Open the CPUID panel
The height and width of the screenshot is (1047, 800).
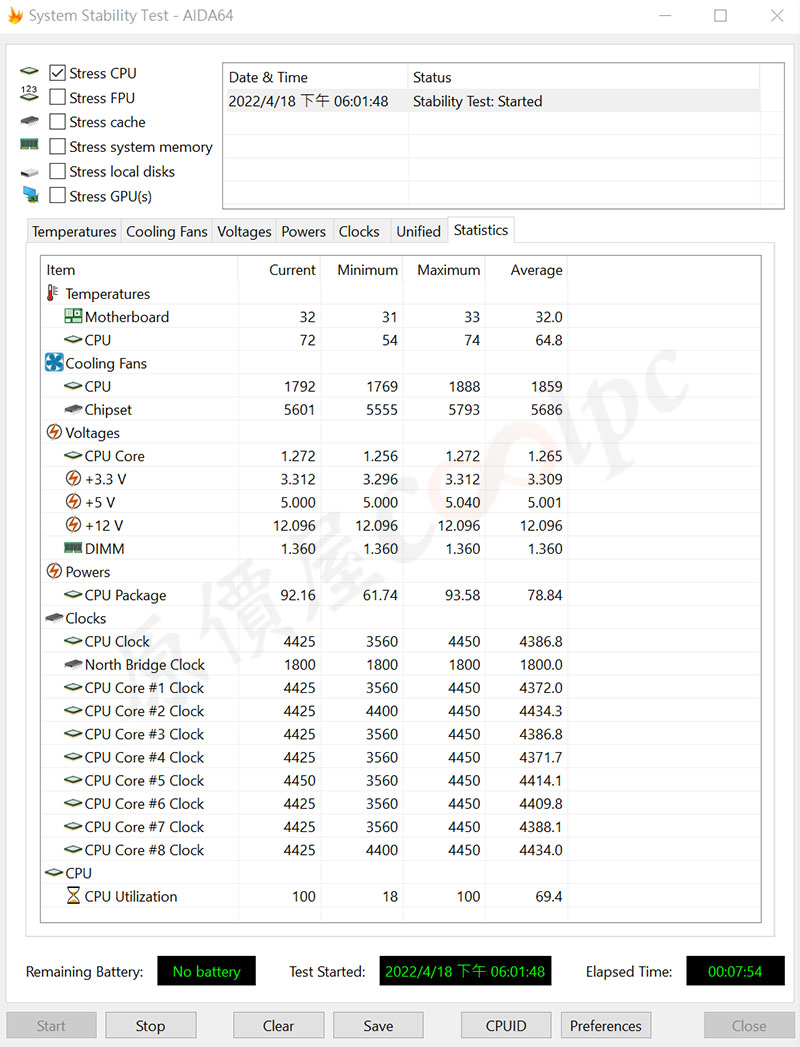pos(506,1026)
